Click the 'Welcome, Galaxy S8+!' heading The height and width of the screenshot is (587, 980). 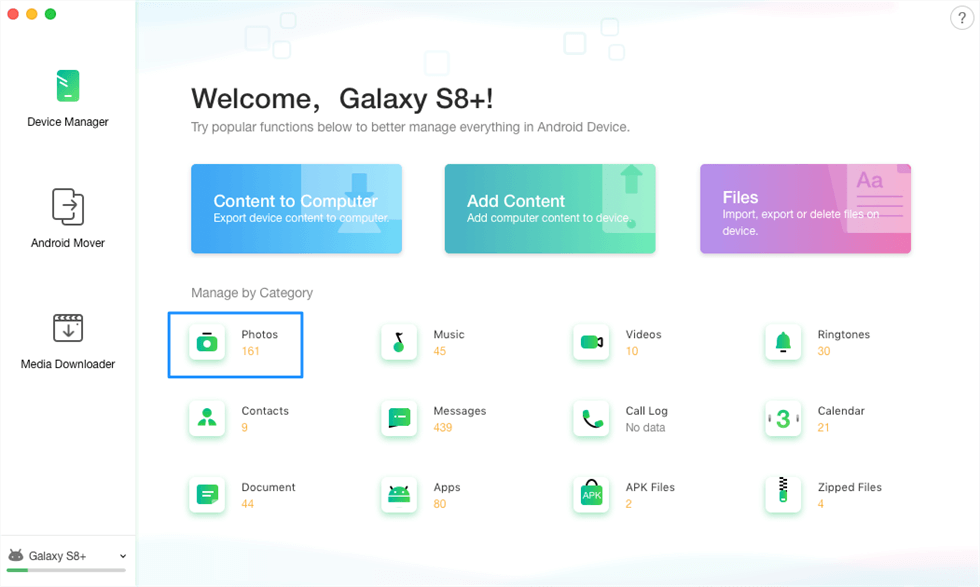[342, 98]
